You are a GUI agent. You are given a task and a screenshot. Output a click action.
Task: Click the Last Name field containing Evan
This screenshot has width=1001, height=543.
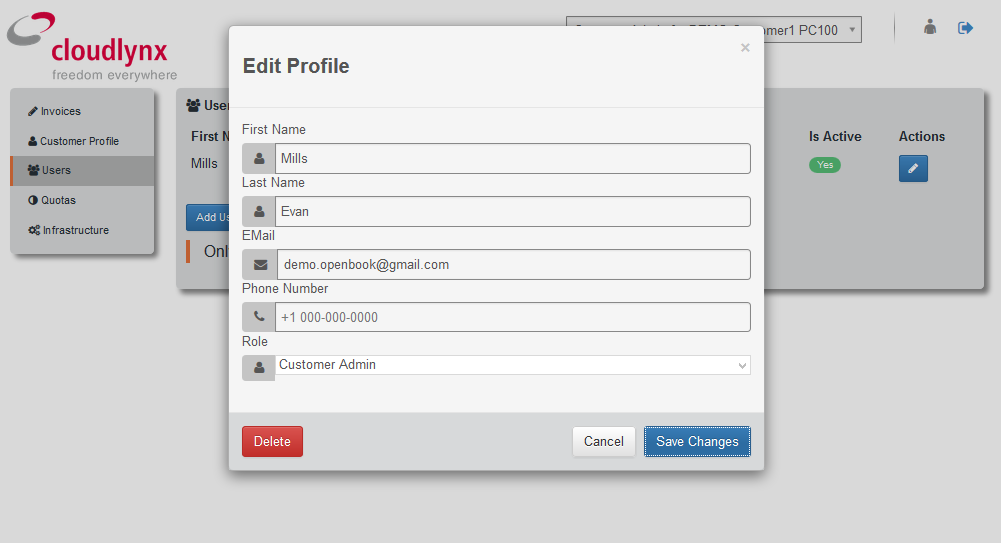click(x=513, y=211)
